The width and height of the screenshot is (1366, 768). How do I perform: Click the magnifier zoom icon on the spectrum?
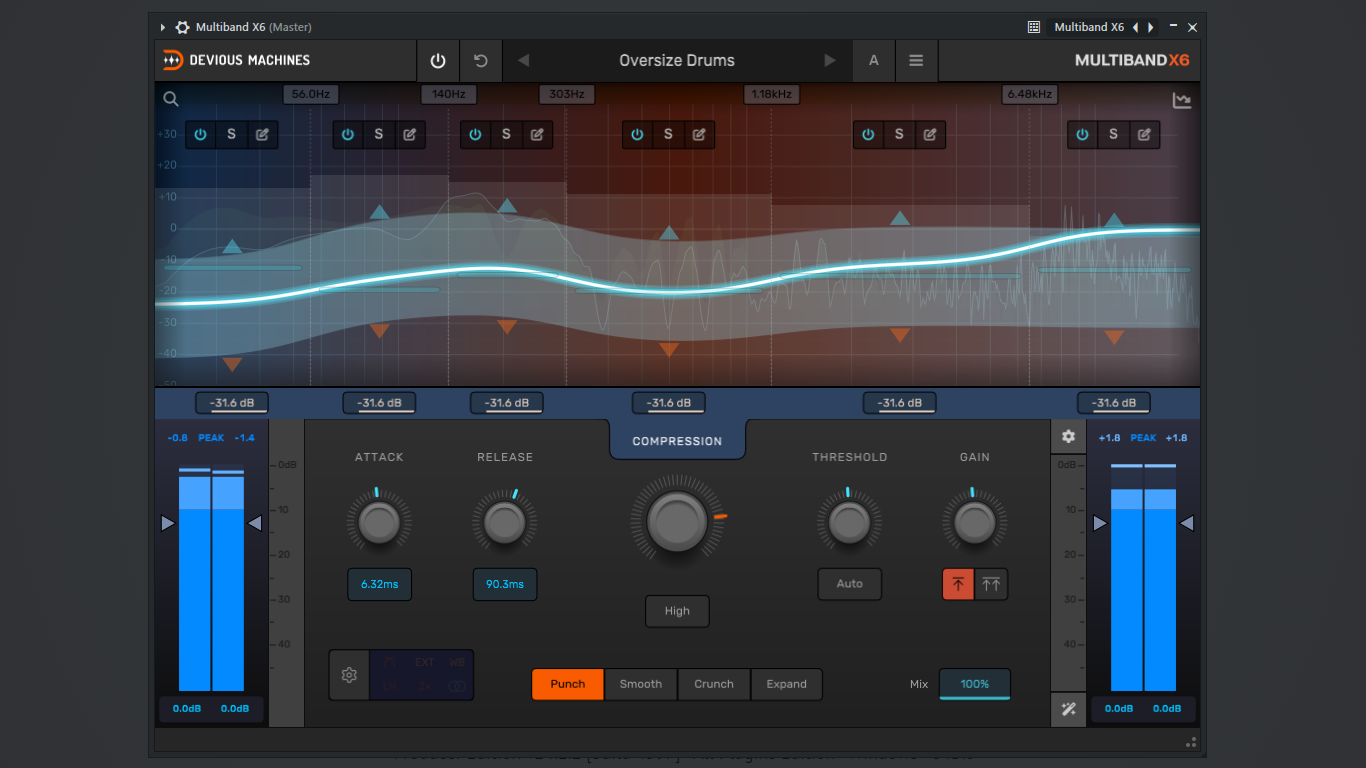pos(171,99)
